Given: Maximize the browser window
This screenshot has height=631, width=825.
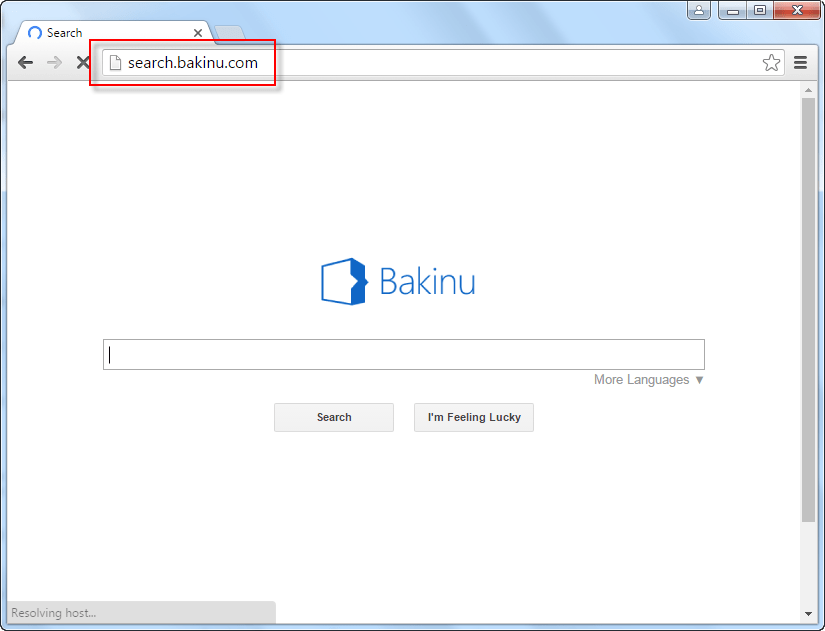Looking at the screenshot, I should coord(760,10).
